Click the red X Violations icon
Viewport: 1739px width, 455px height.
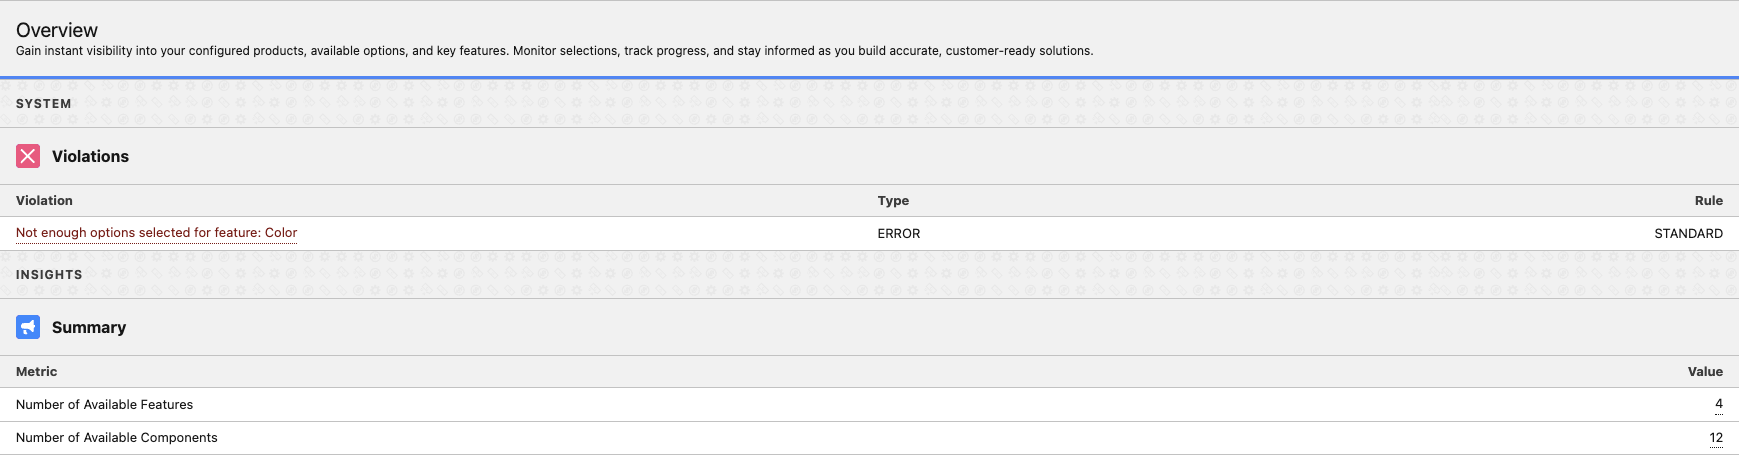[28, 156]
